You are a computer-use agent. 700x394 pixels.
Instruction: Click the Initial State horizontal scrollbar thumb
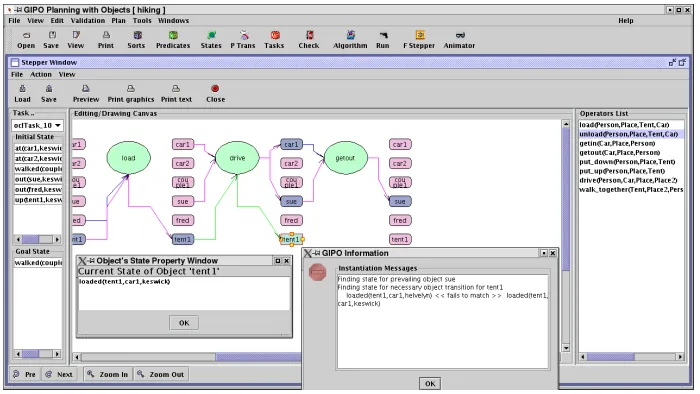(x=30, y=239)
